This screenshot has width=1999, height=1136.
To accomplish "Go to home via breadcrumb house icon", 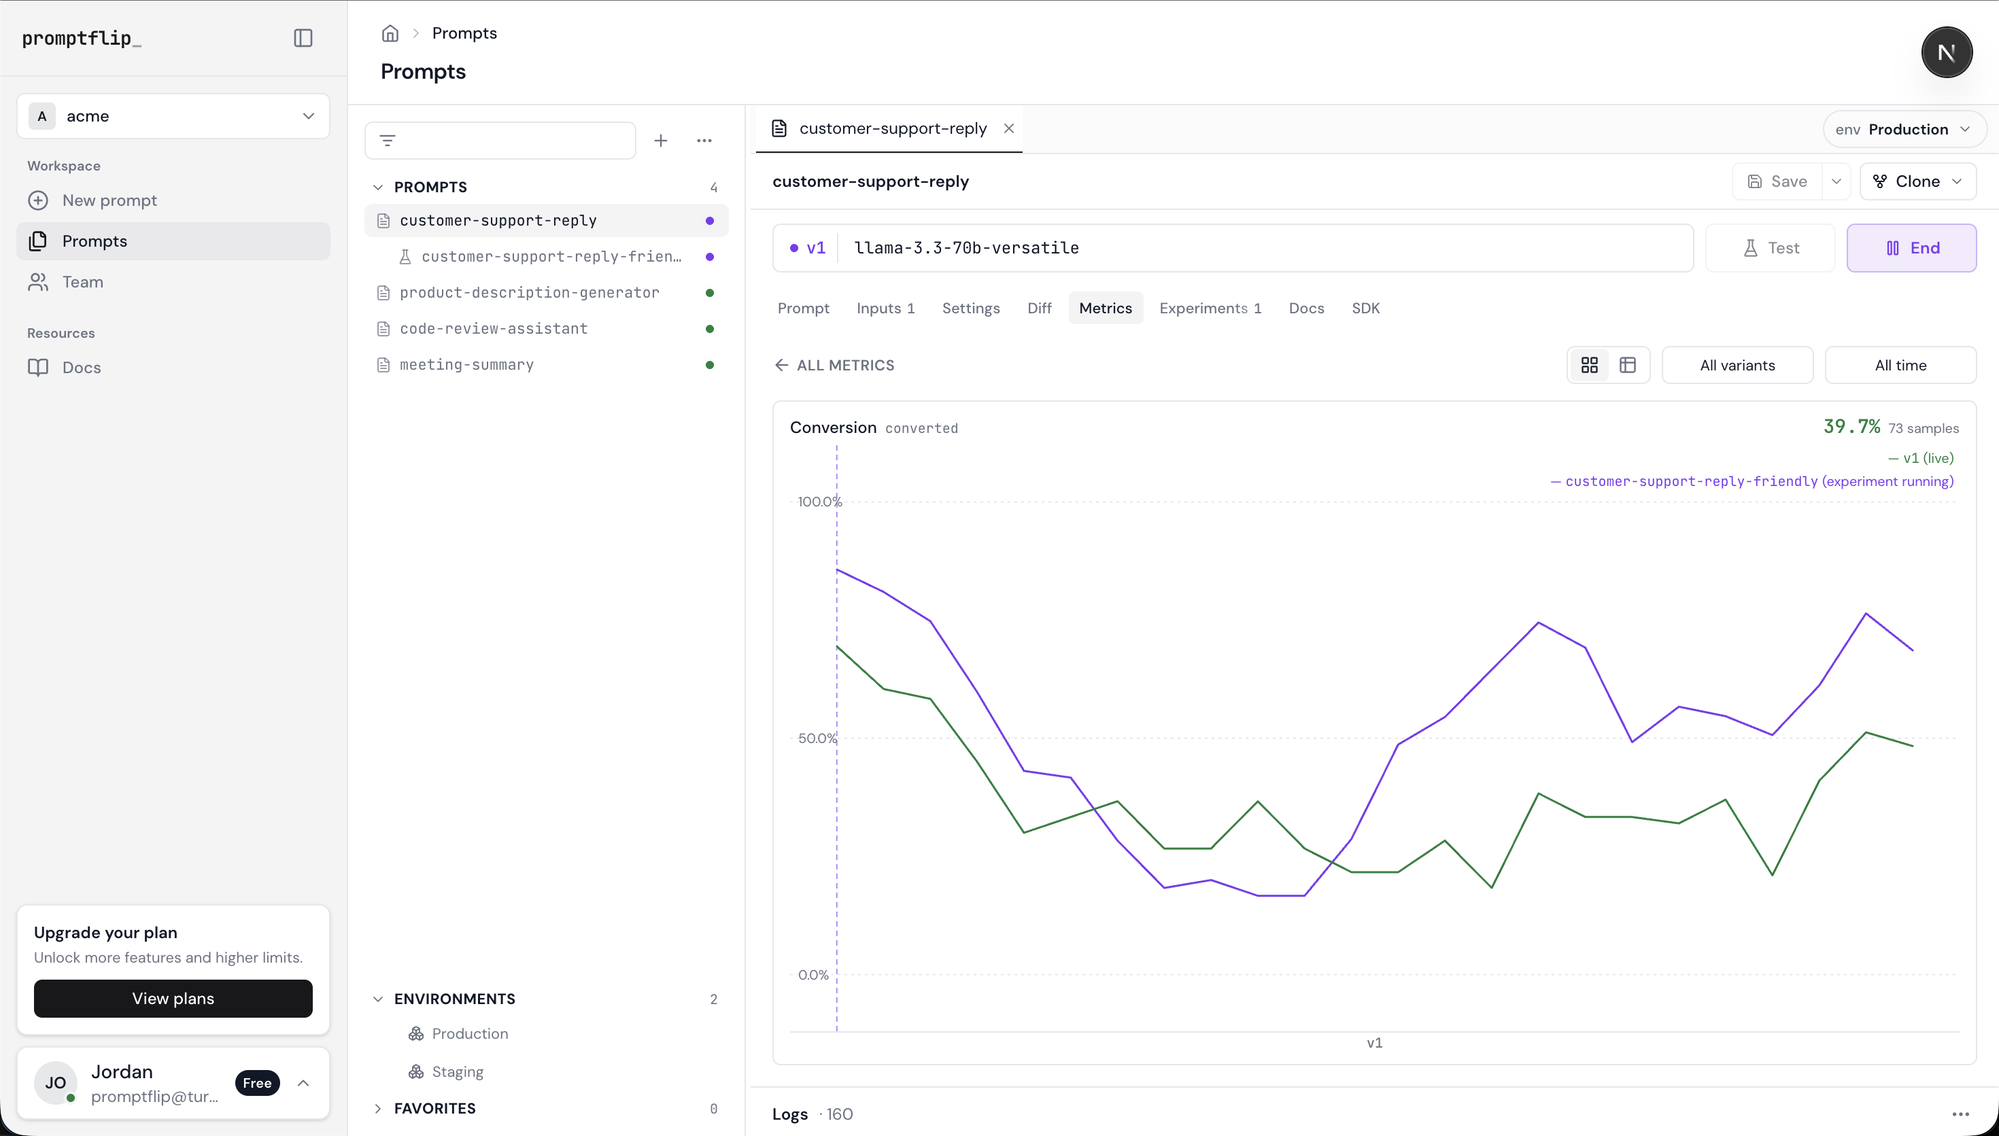I will point(390,33).
